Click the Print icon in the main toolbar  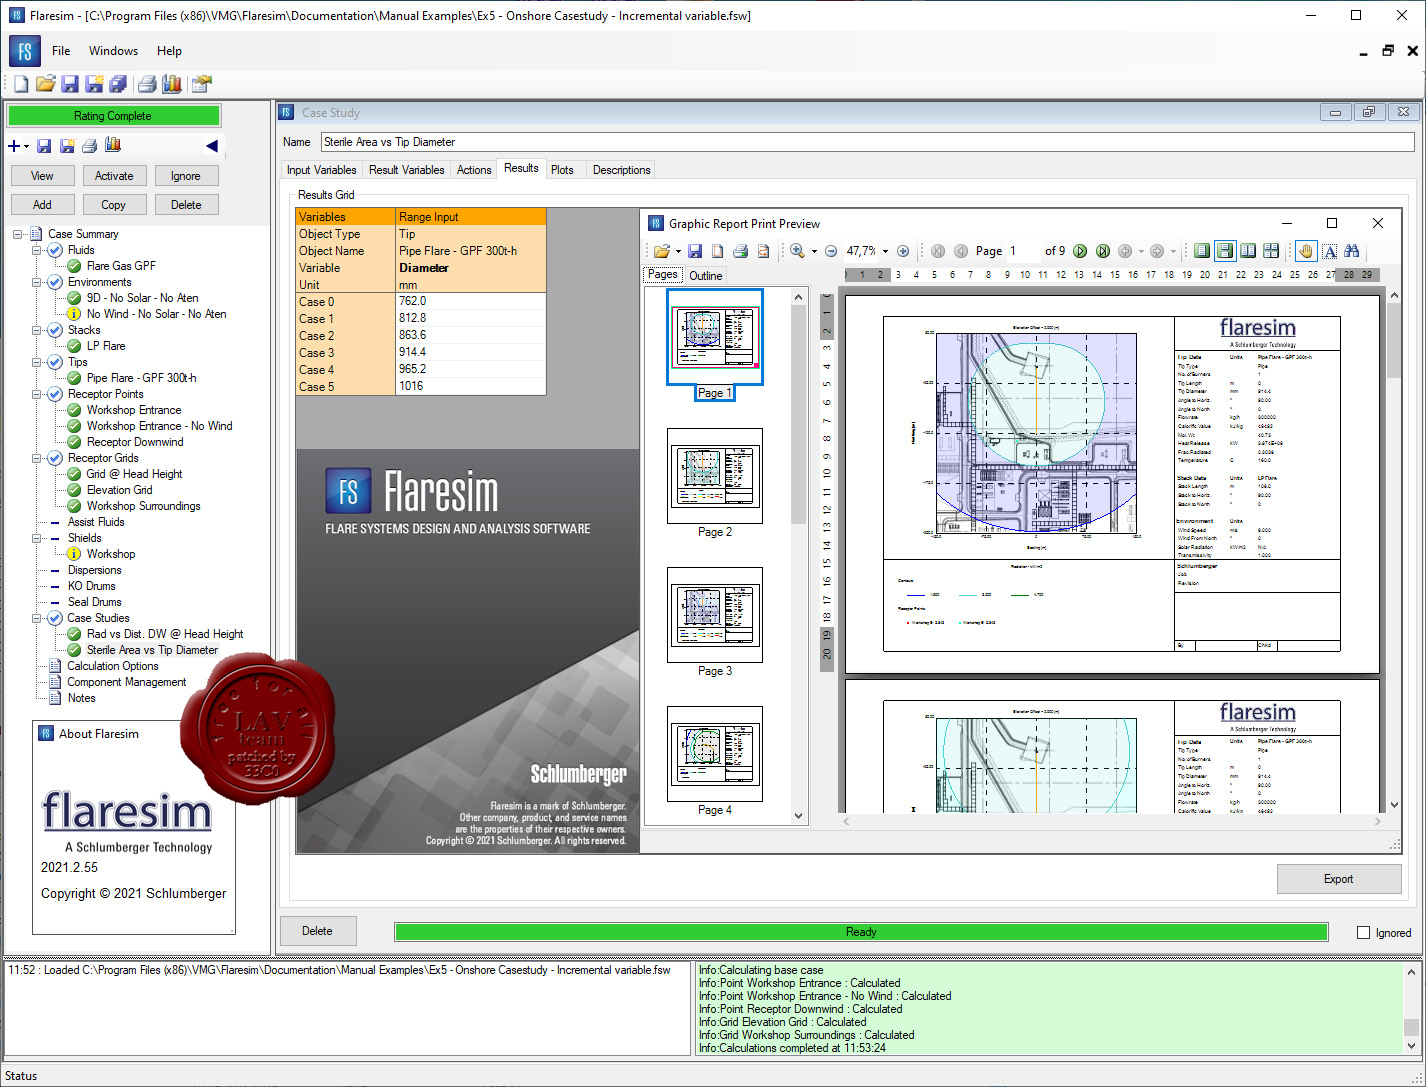147,84
